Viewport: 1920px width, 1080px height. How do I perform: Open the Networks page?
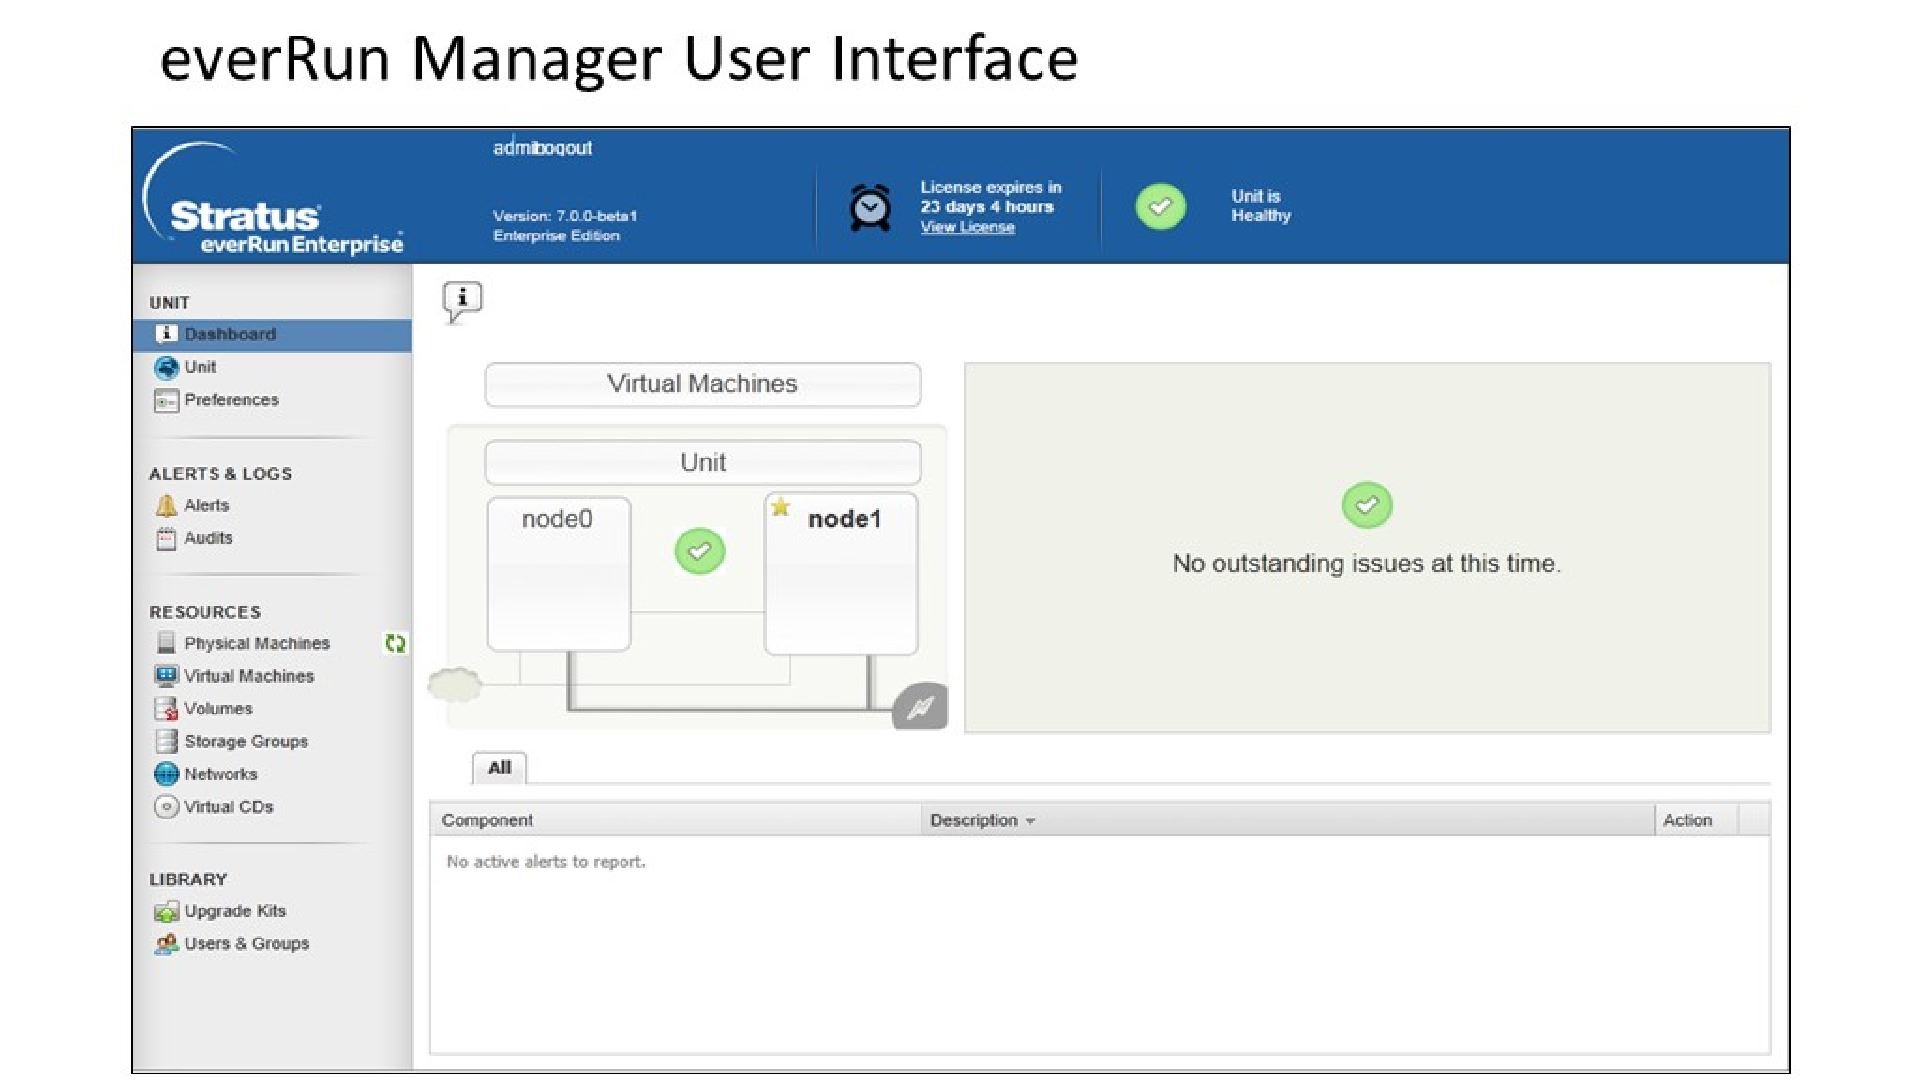(x=221, y=775)
